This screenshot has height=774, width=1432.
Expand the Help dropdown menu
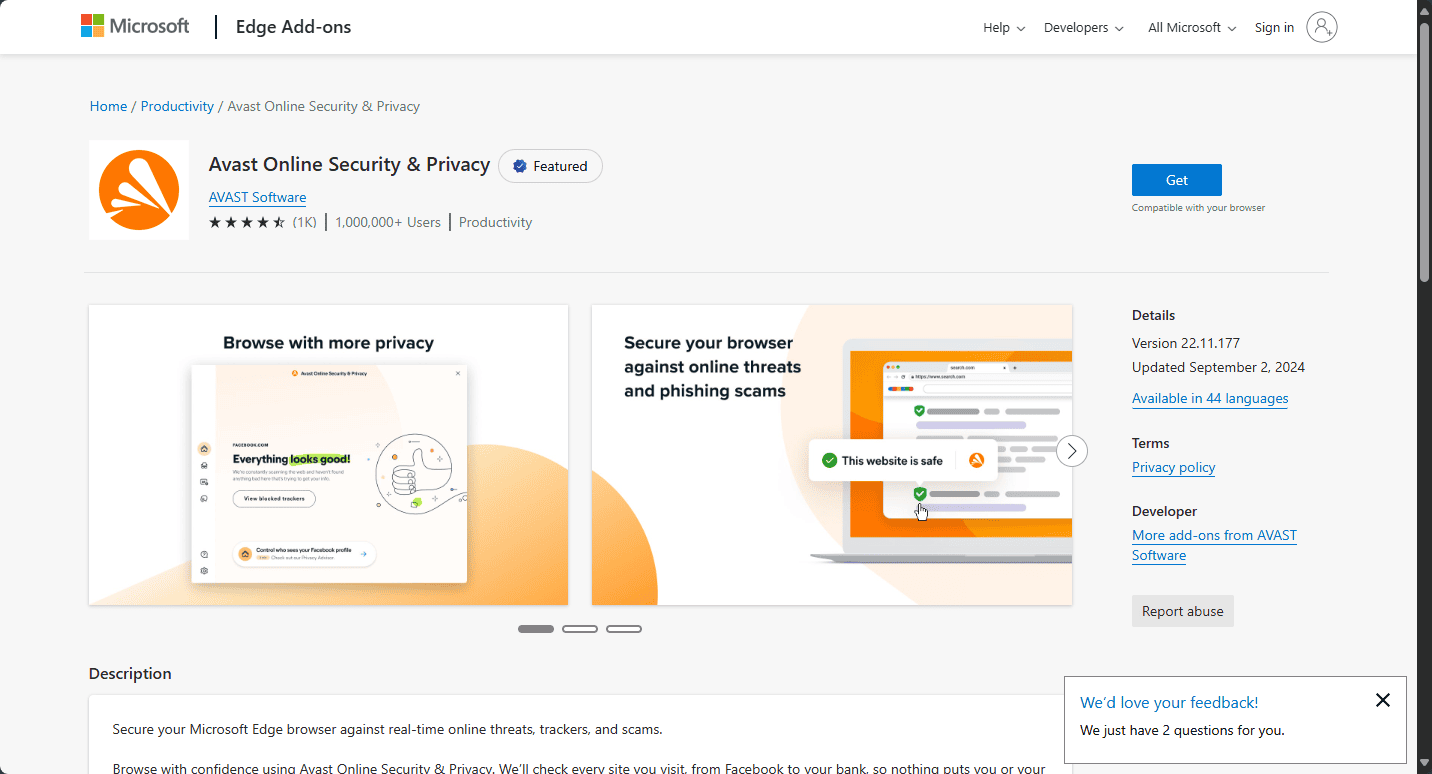click(x=1004, y=28)
